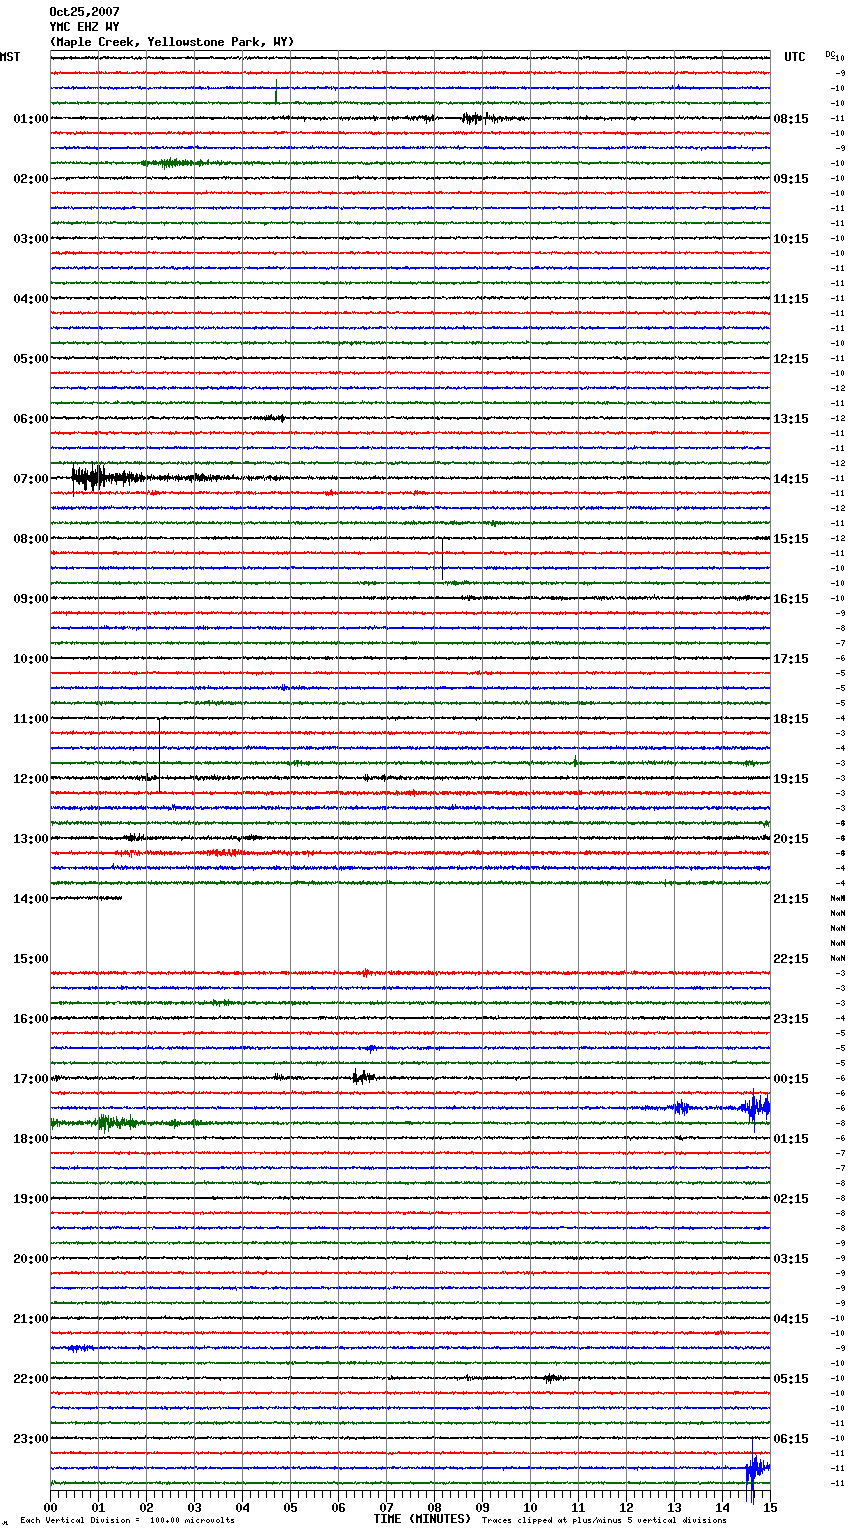Select the 00:15 UTC time label

(x=791, y=1079)
